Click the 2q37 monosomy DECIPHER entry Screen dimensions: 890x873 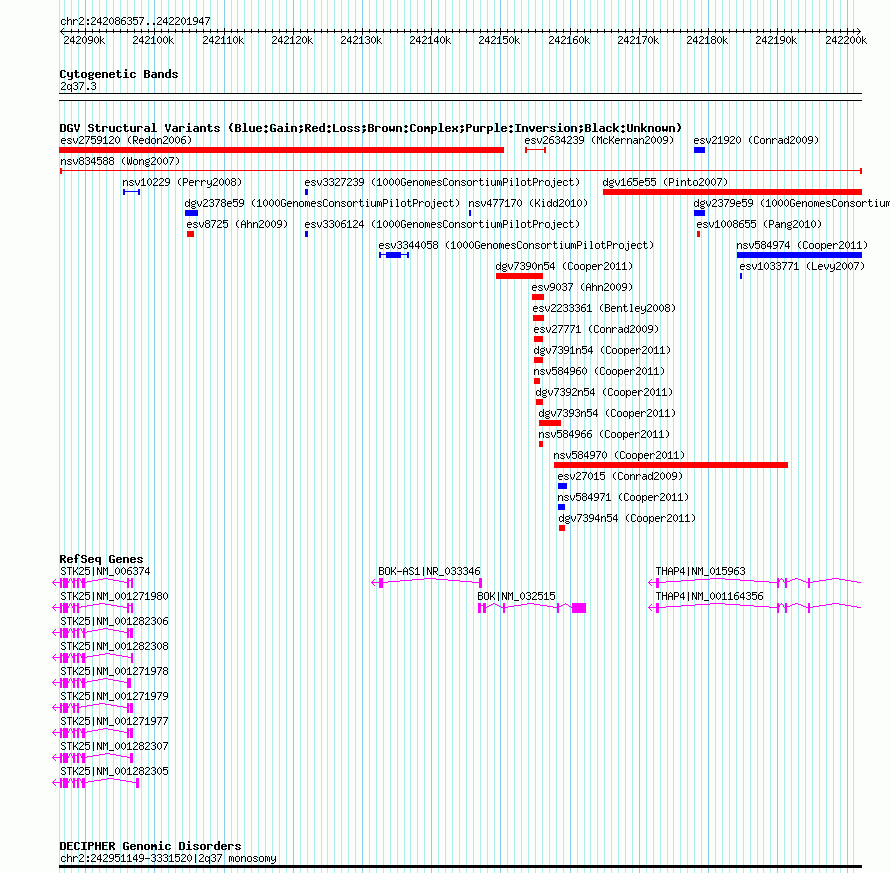click(168, 858)
